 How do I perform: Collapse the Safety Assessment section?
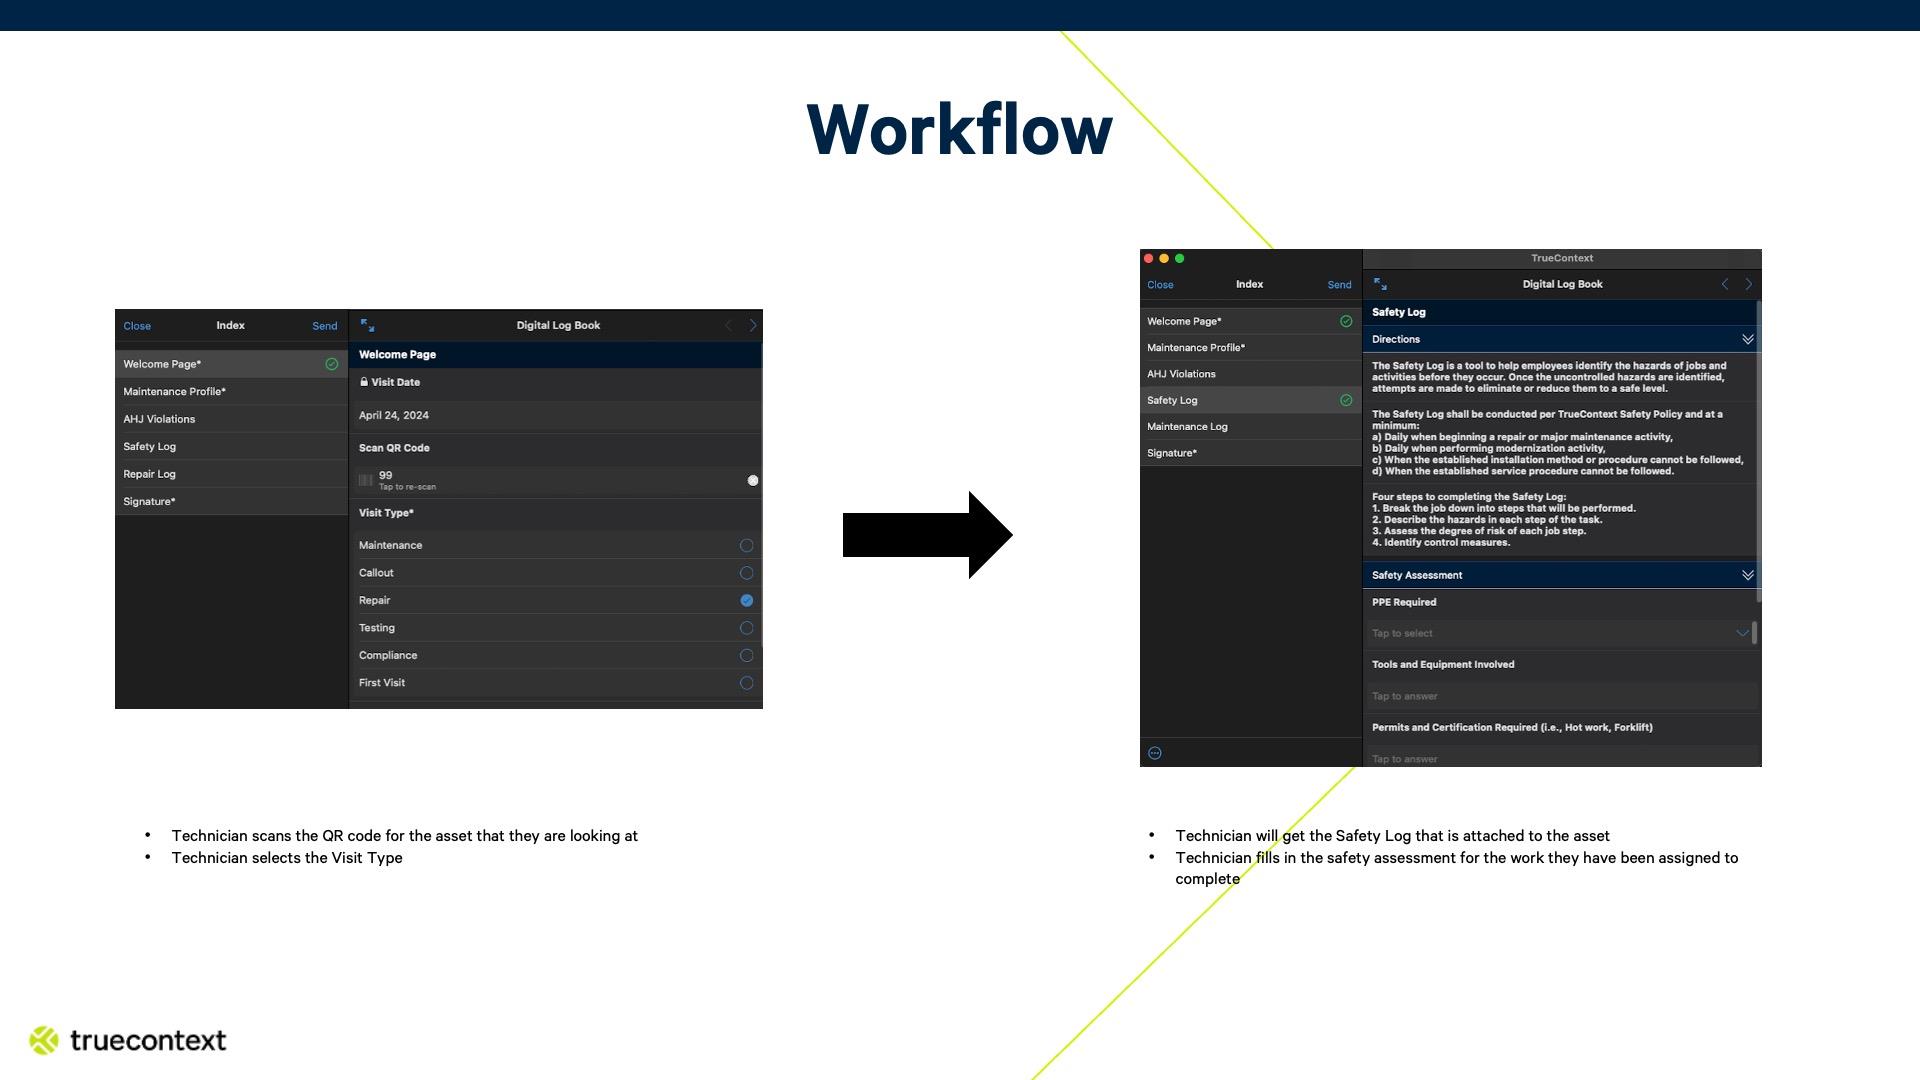click(x=1747, y=575)
